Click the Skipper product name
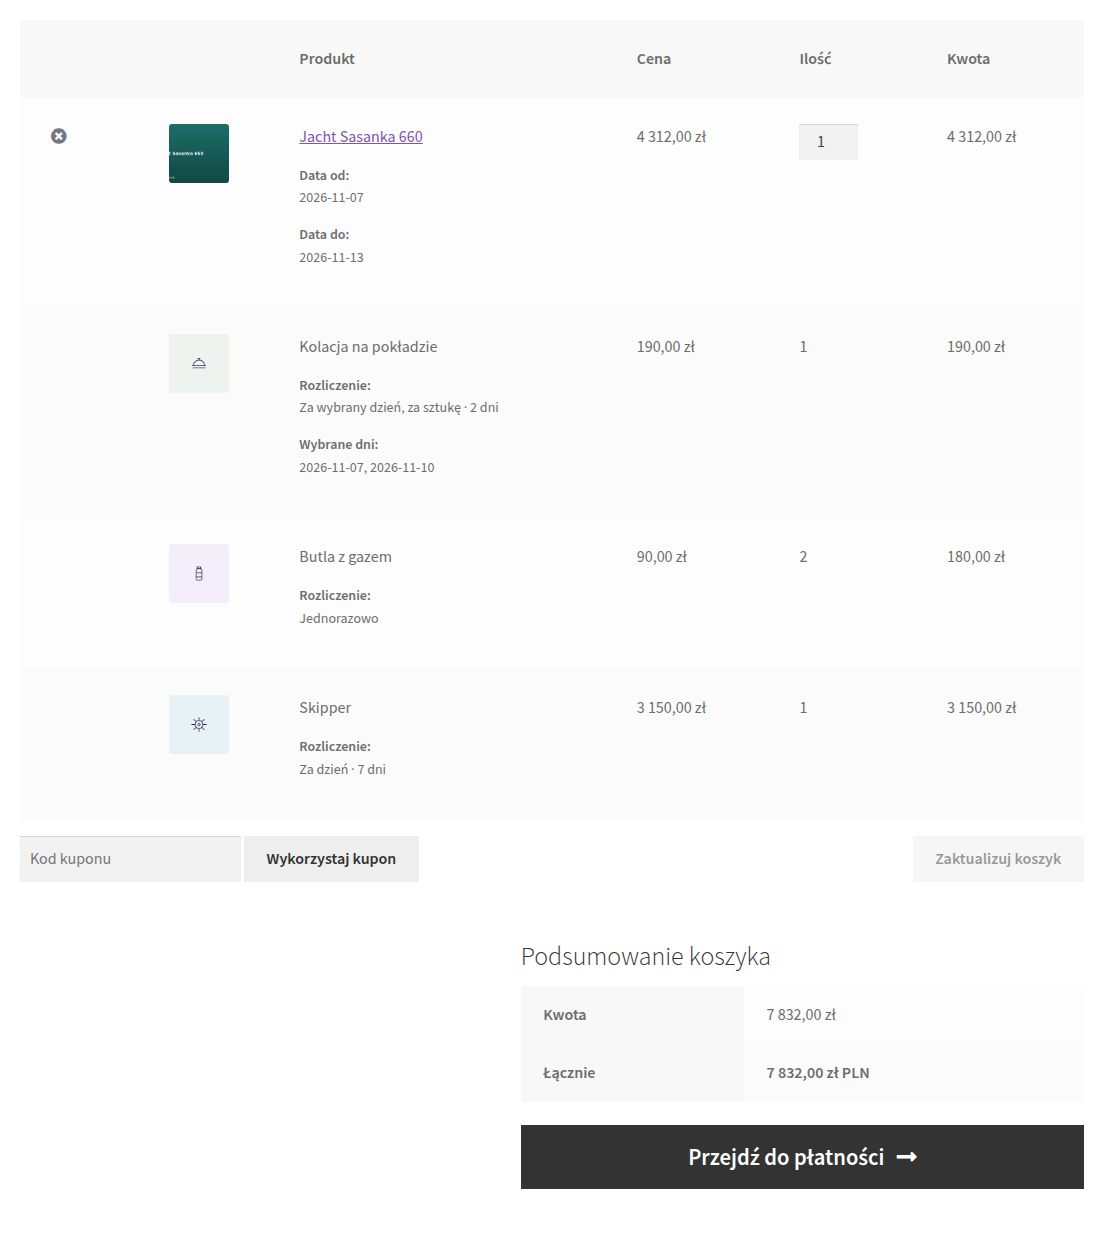 (325, 708)
